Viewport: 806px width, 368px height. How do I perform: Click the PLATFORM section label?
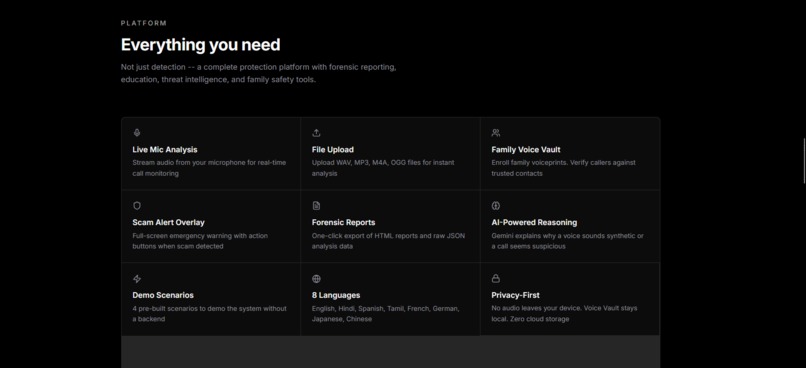click(x=144, y=23)
